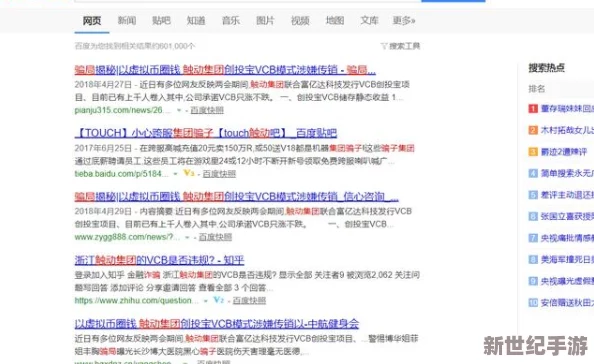594x364 pixels.
Task: Open the 文库 tab
Action: point(369,20)
